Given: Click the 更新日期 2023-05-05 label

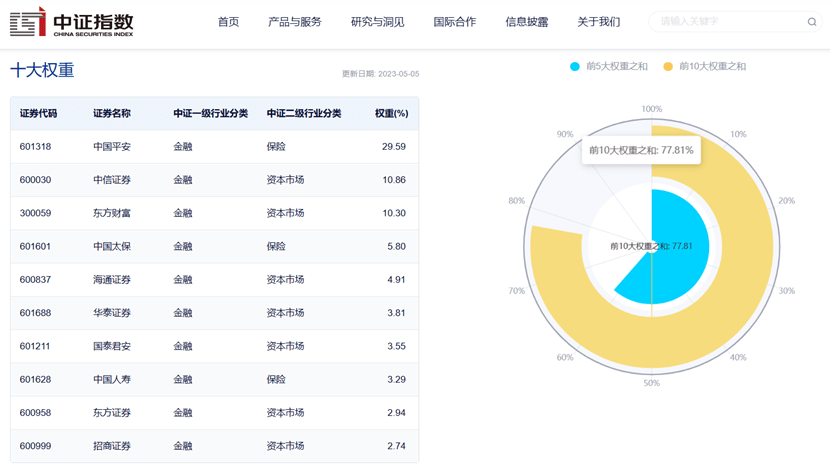Looking at the screenshot, I should 381,74.
